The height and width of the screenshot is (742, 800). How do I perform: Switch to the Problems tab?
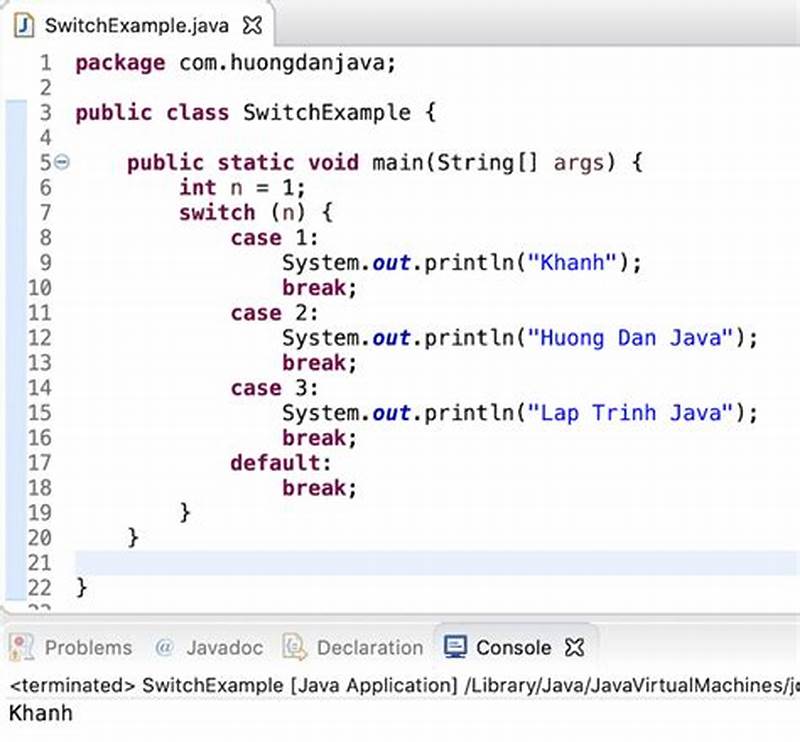[x=88, y=647]
